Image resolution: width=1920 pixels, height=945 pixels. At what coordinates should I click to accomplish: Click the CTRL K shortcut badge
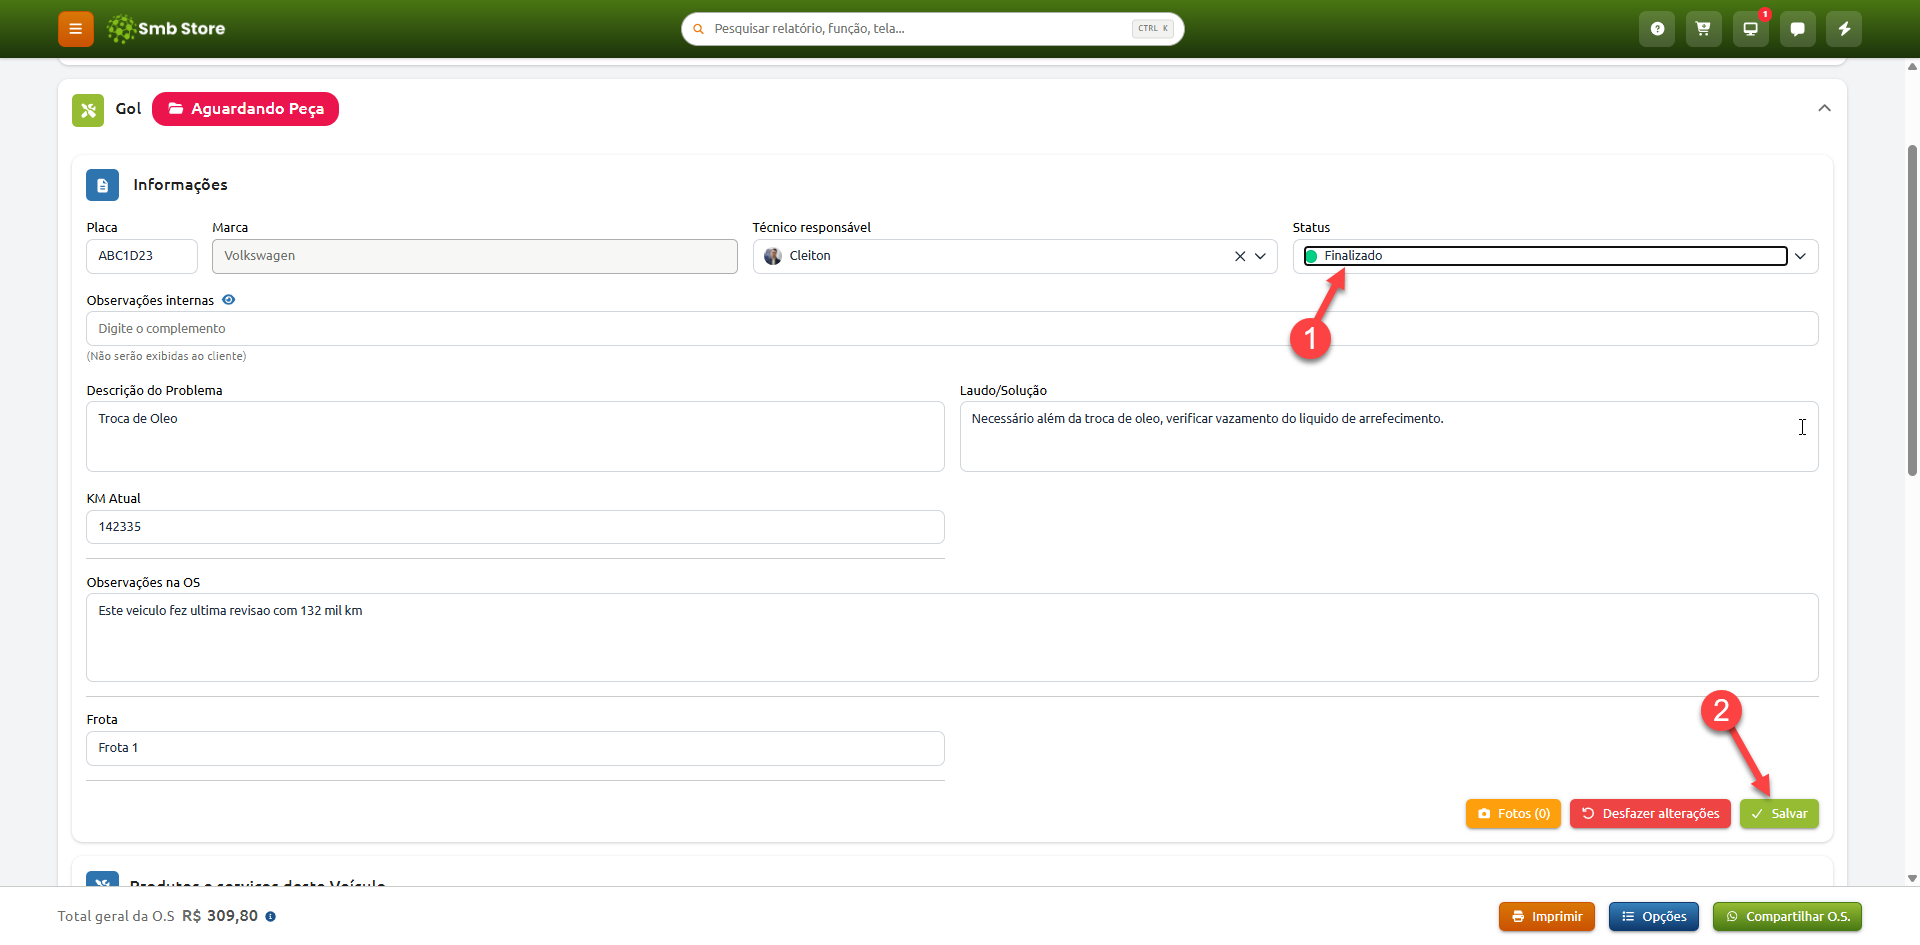pyautogui.click(x=1153, y=29)
